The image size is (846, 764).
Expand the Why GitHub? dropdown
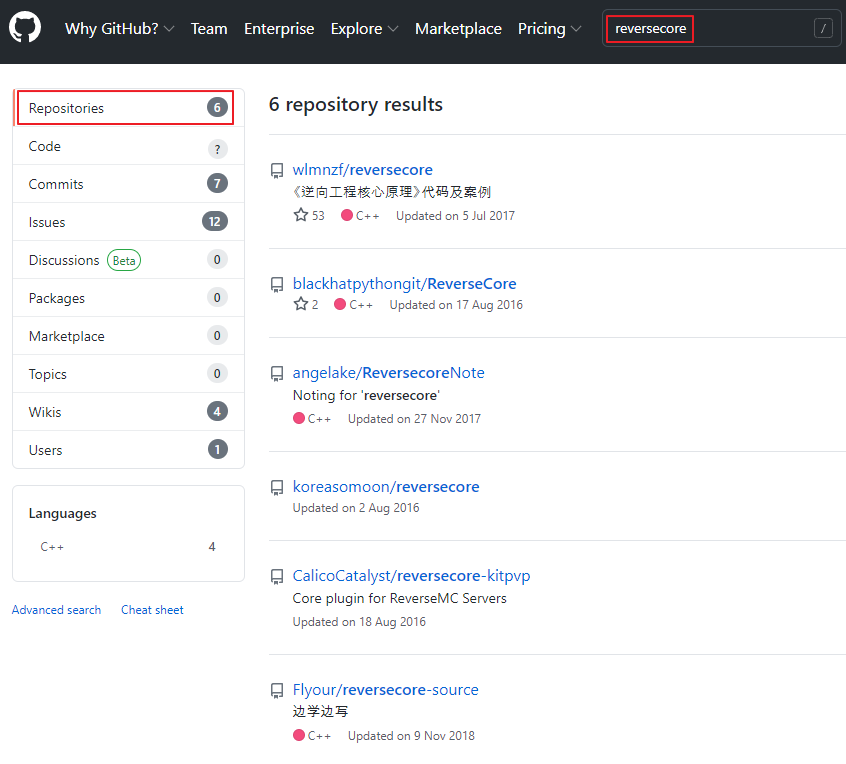(119, 29)
